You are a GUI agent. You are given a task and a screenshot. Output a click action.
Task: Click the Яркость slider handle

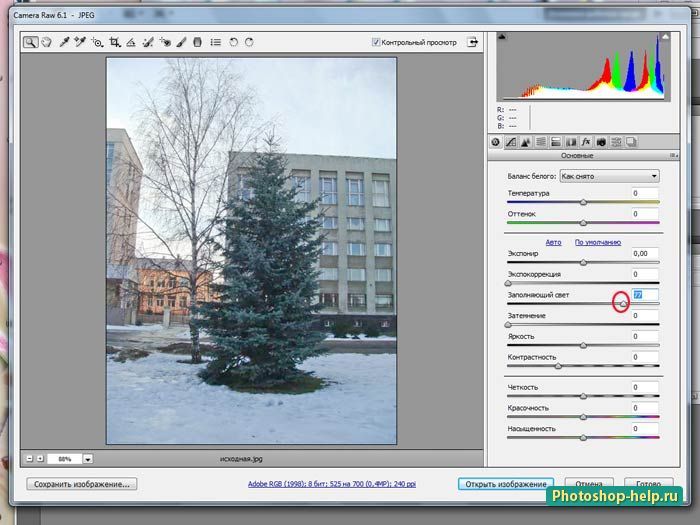coord(583,346)
